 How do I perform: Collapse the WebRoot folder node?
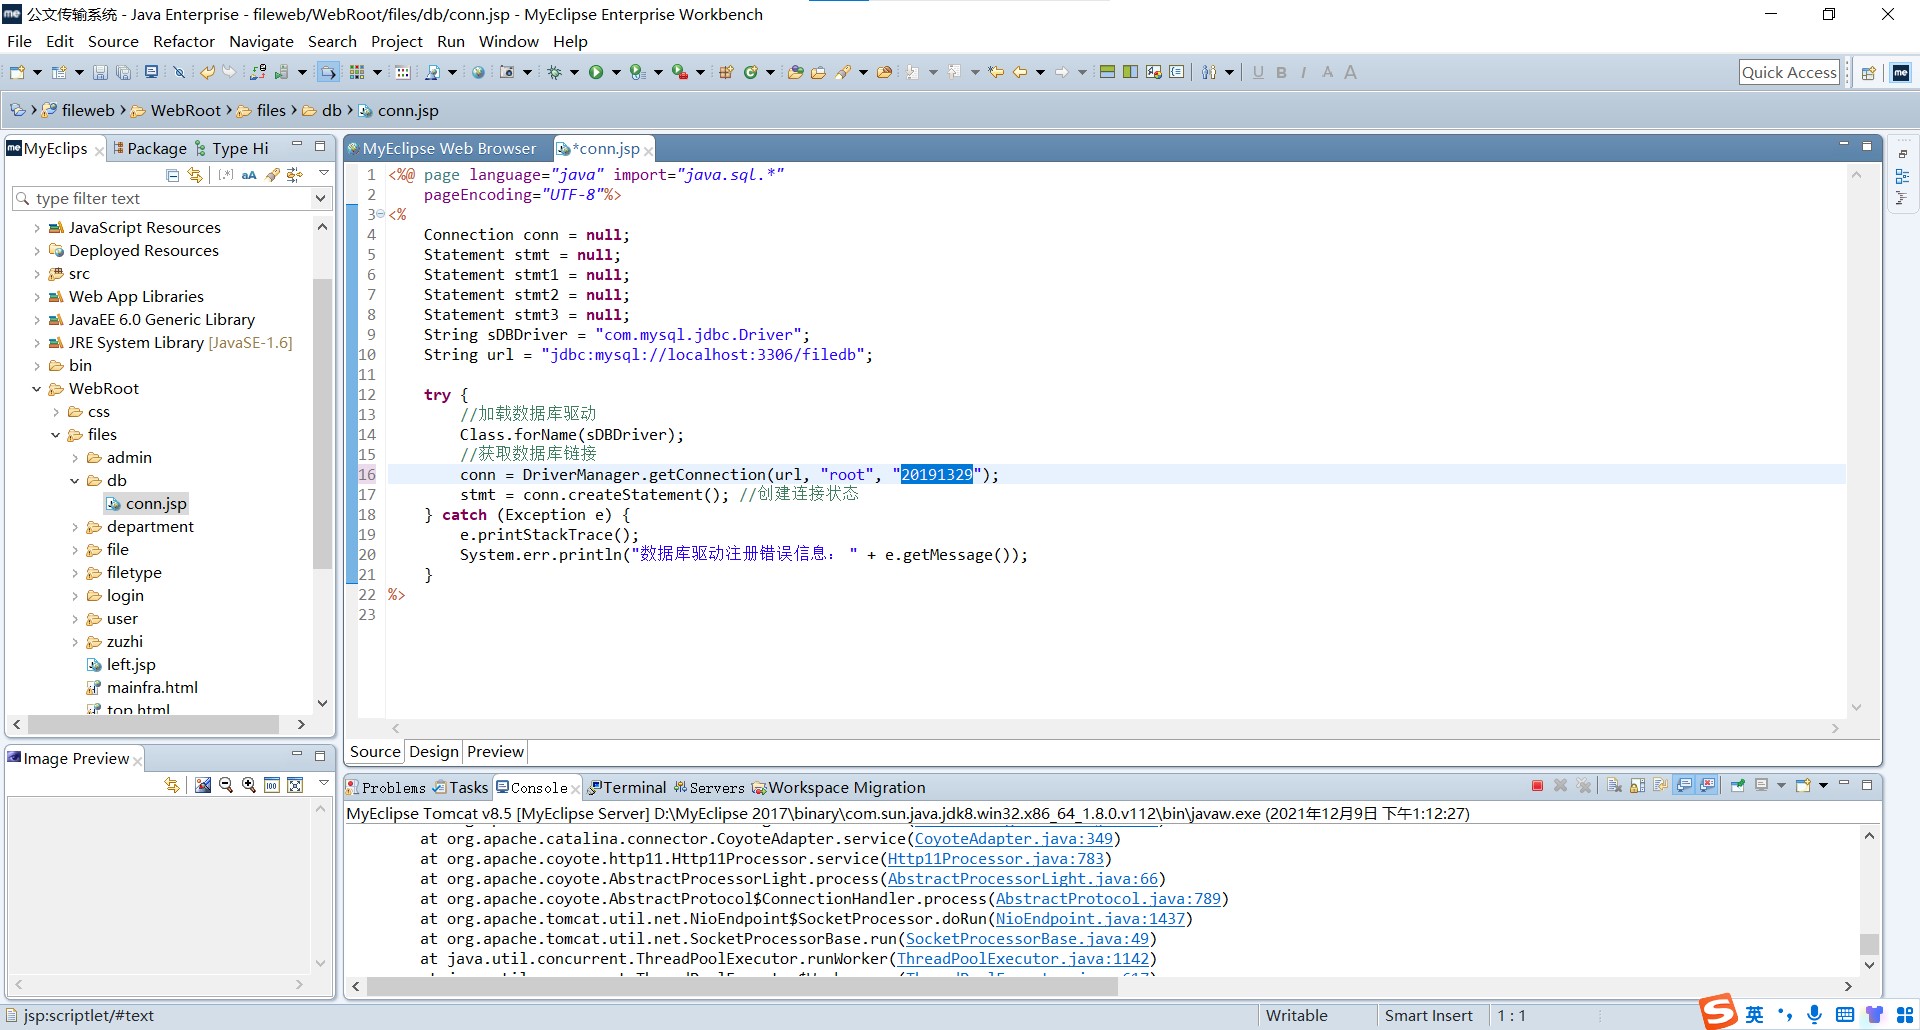coord(37,389)
